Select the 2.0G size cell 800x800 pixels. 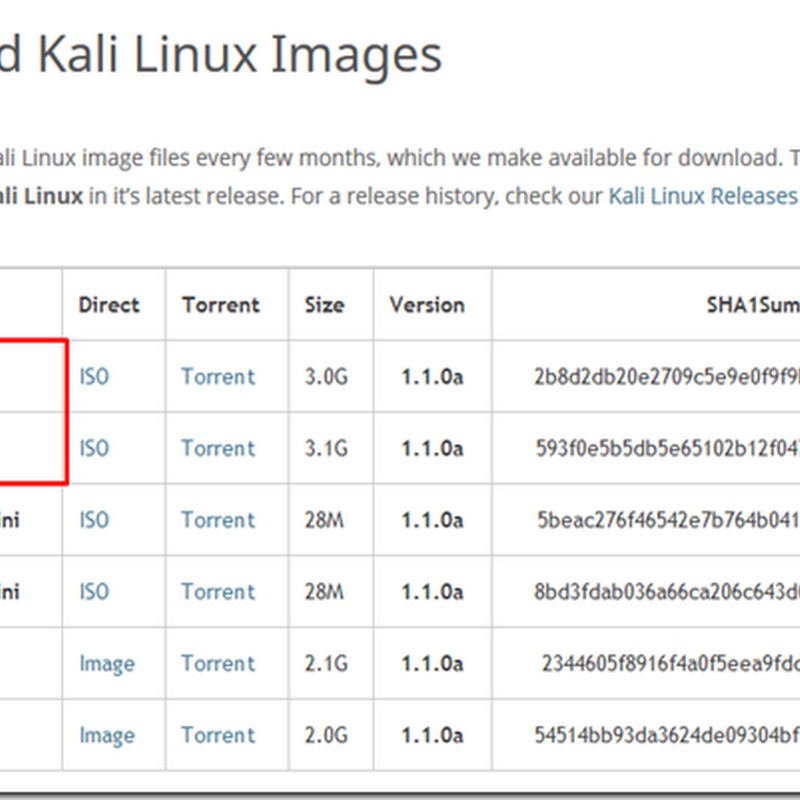326,735
